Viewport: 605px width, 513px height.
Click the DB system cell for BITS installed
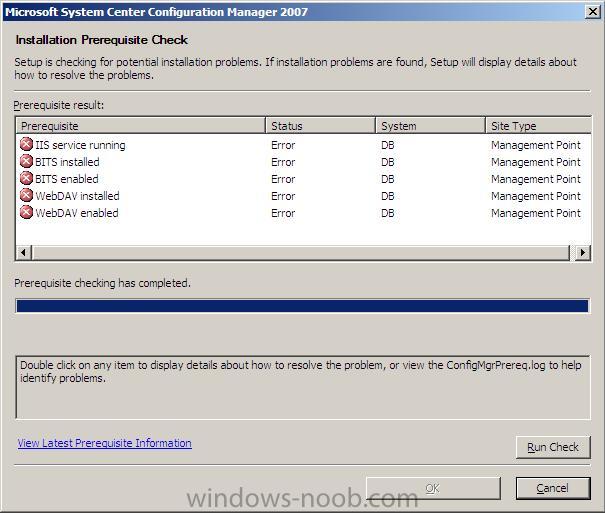click(388, 162)
